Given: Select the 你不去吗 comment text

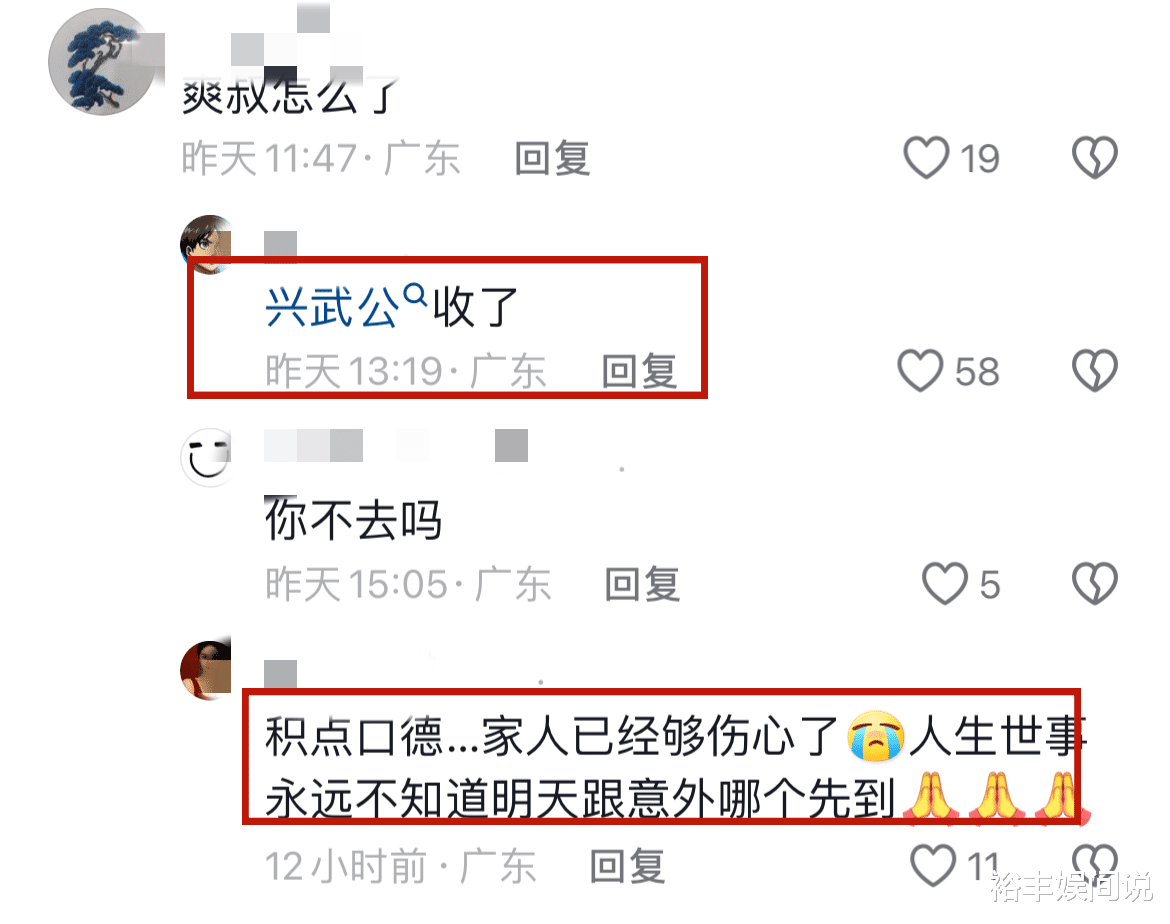Looking at the screenshot, I should (354, 519).
